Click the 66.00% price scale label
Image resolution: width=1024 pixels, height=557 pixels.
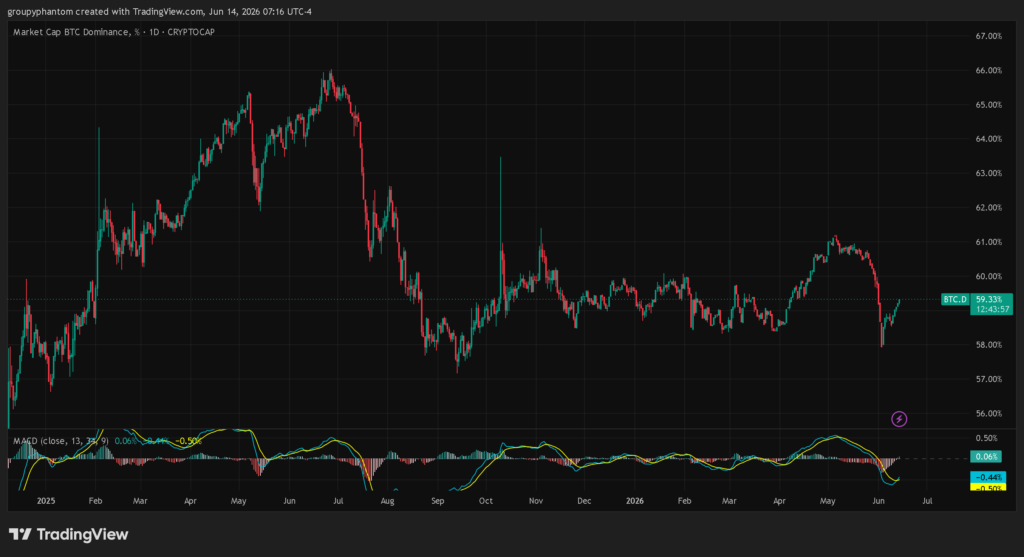click(x=988, y=71)
